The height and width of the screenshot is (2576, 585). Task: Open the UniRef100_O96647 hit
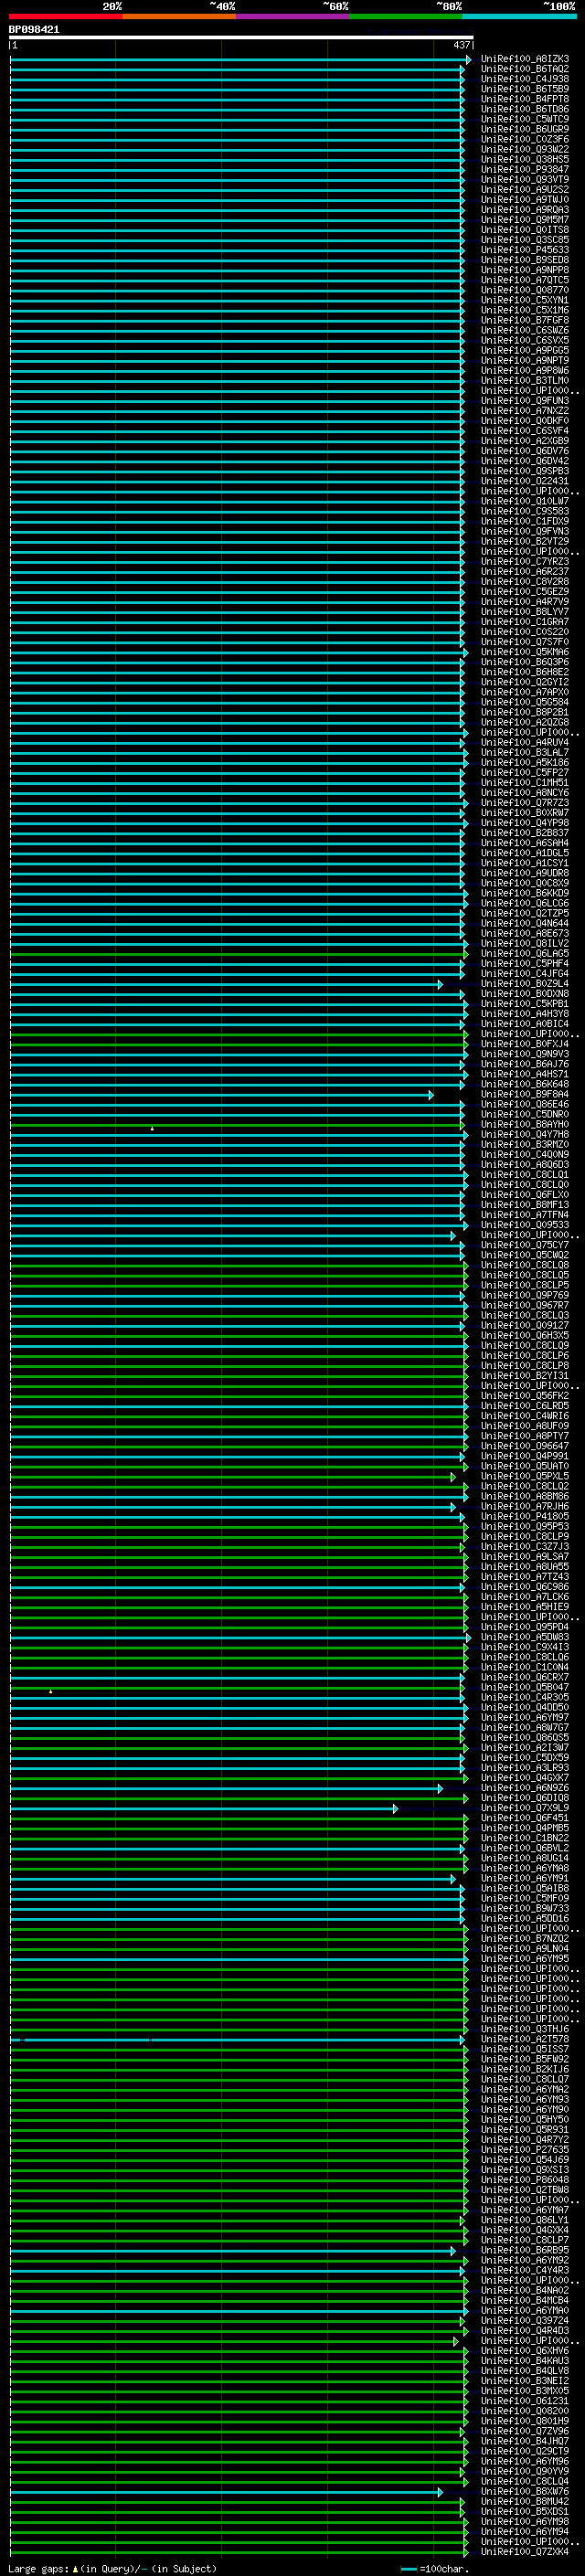pyautogui.click(x=525, y=1446)
